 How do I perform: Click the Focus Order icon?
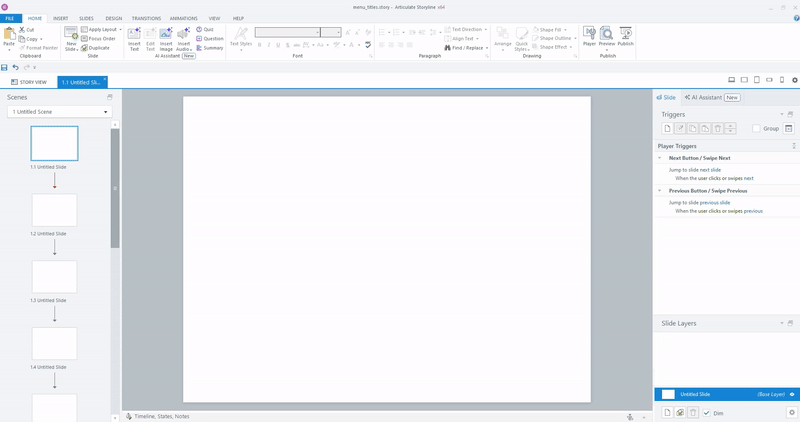pyautogui.click(x=84, y=38)
